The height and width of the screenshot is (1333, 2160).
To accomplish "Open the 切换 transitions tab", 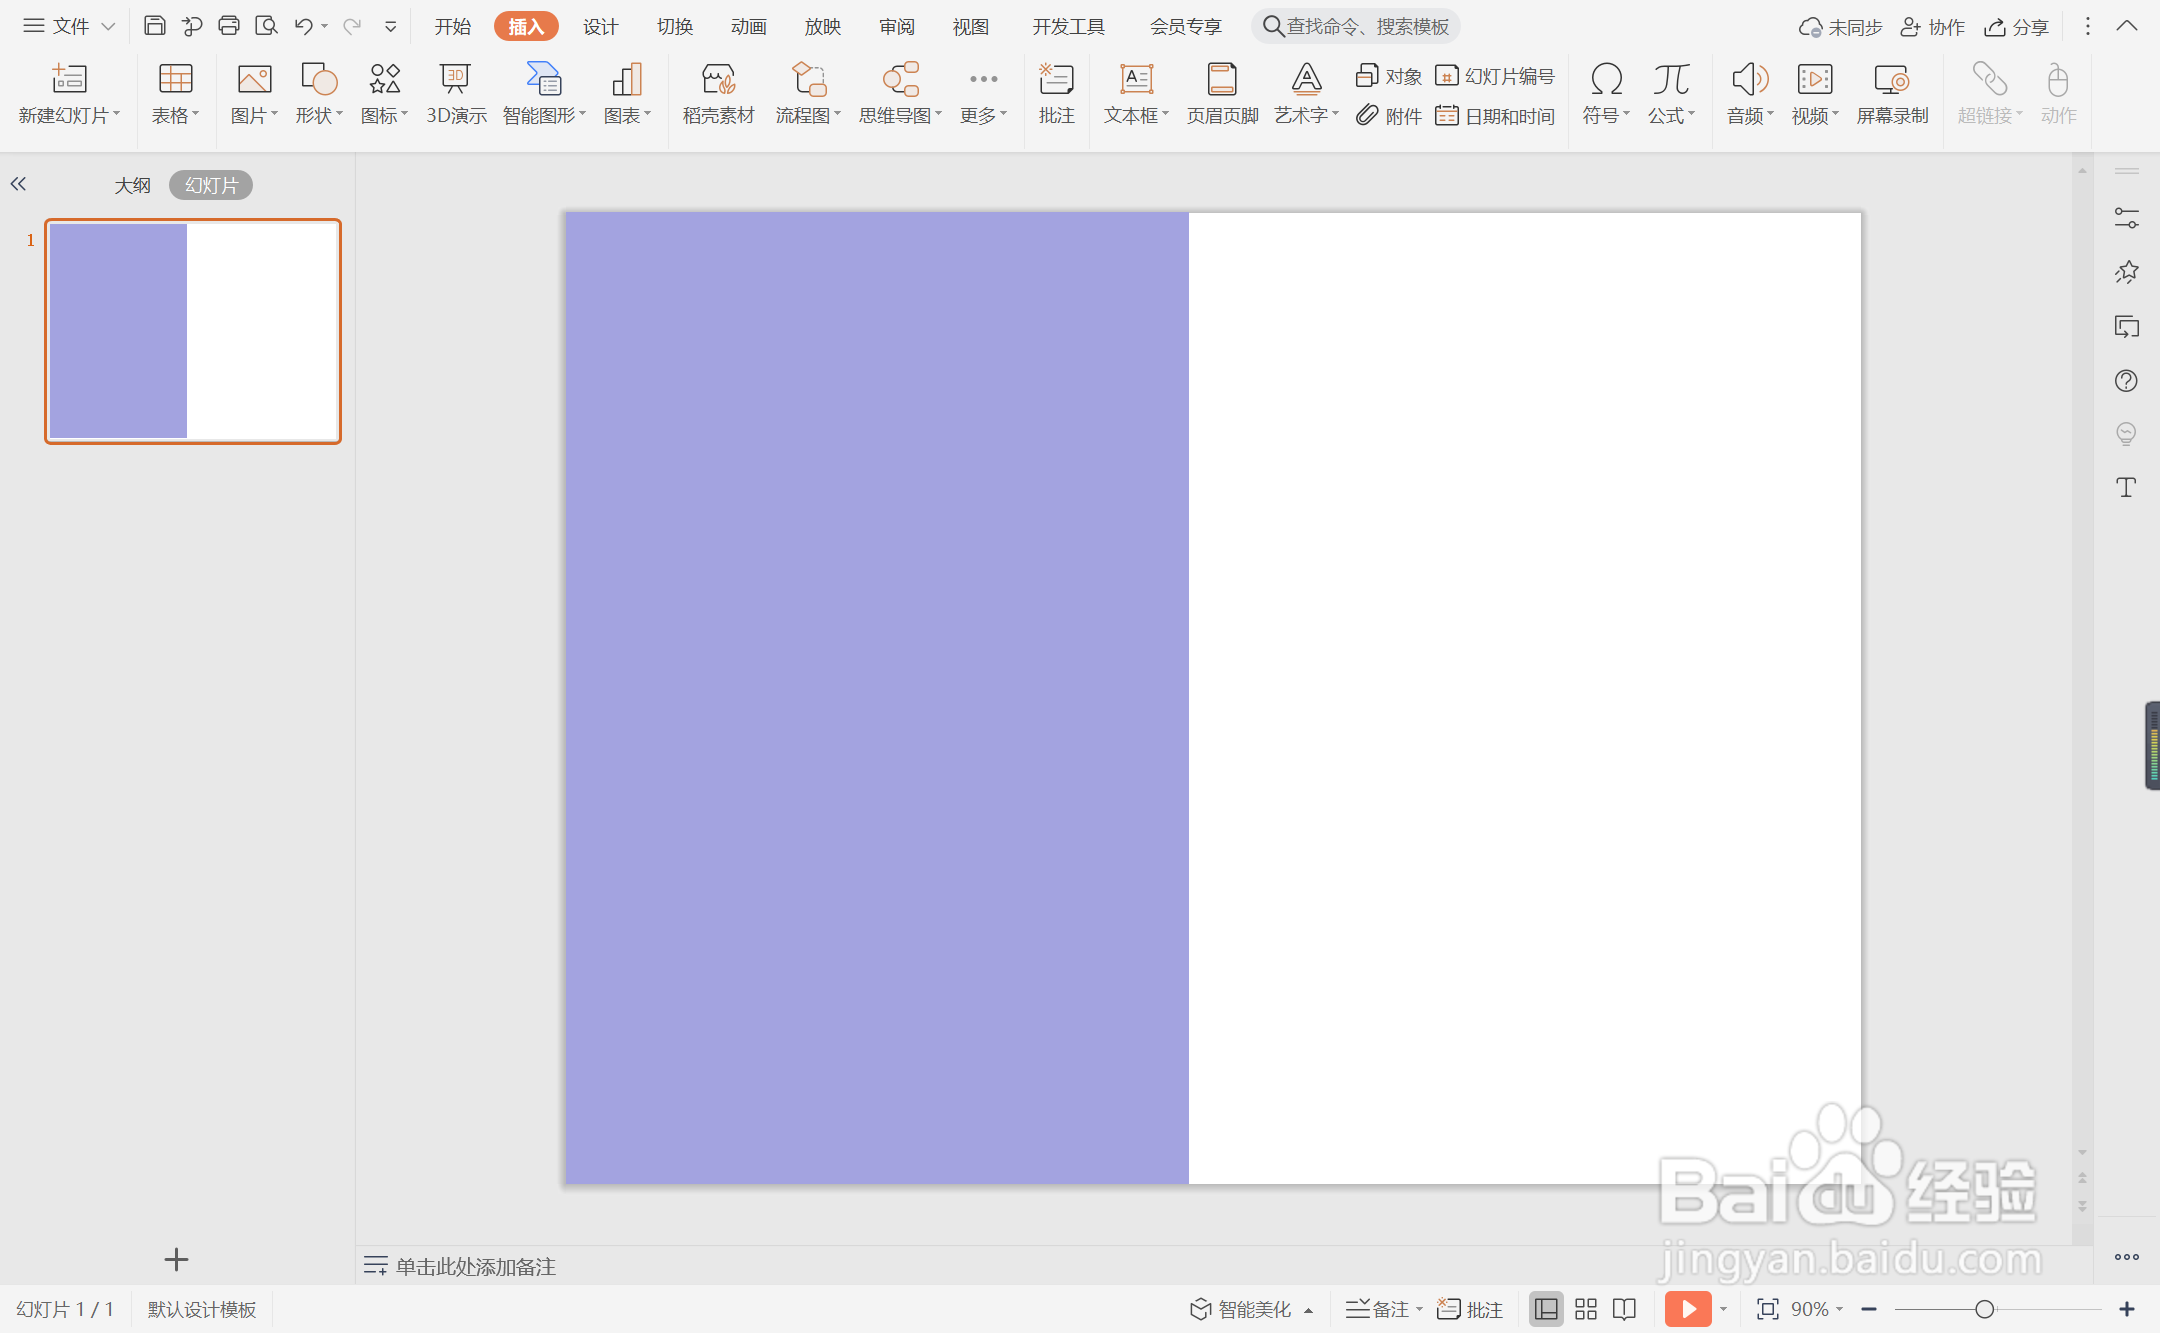I will coord(675,27).
